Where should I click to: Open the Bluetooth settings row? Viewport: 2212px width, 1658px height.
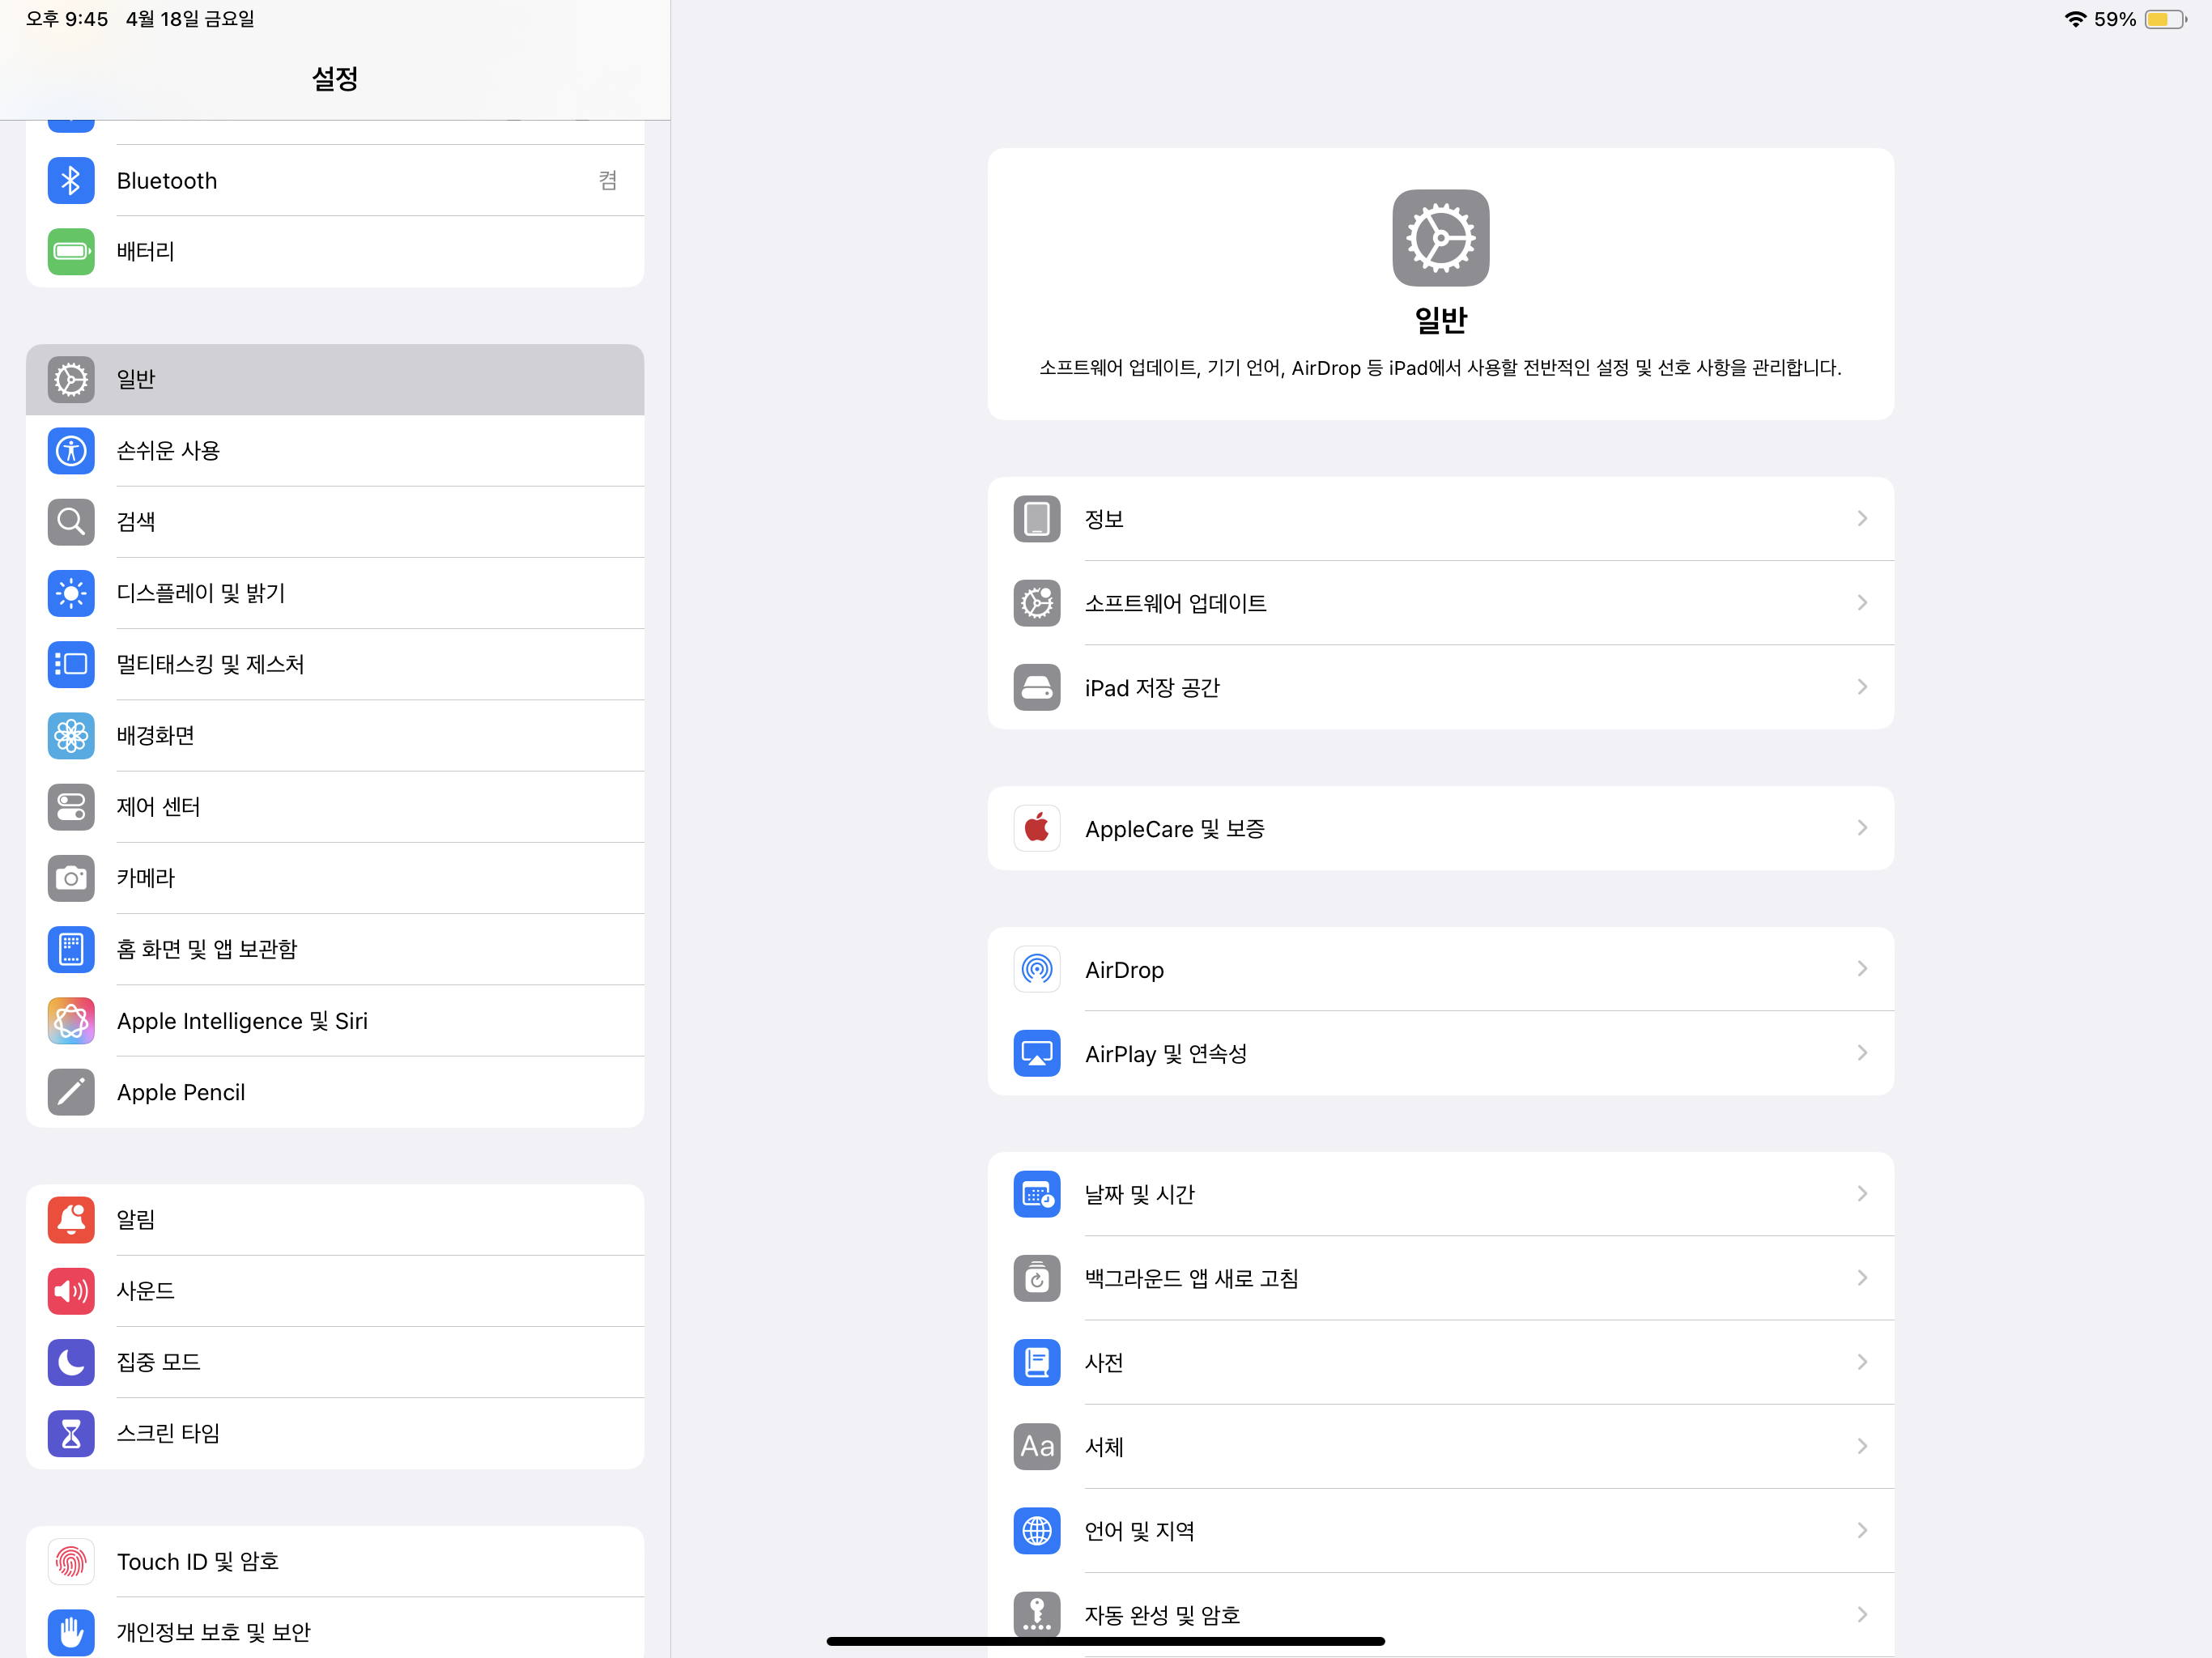pyautogui.click(x=335, y=181)
